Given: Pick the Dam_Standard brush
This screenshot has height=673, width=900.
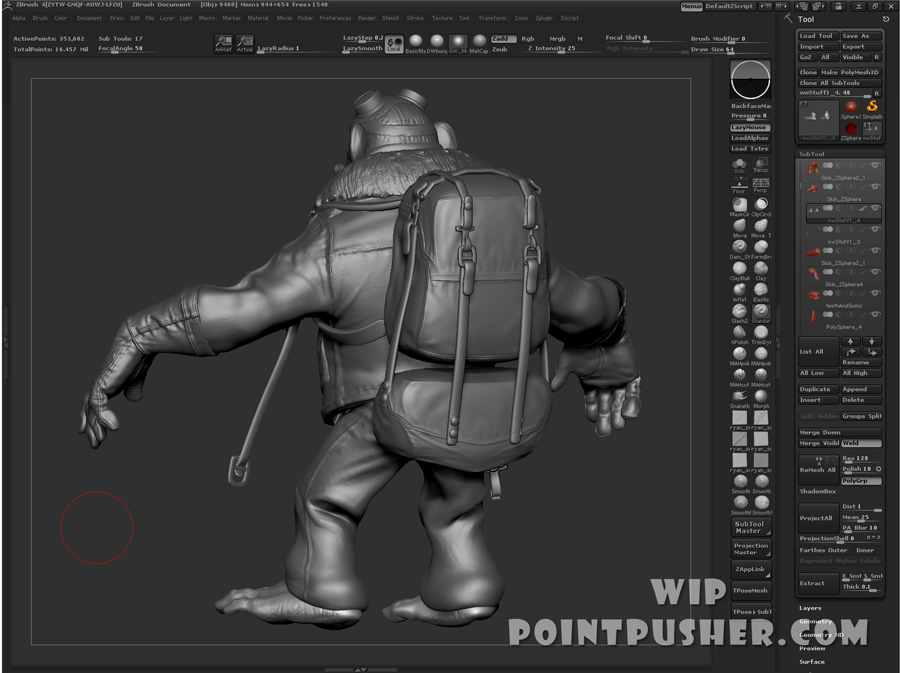Looking at the screenshot, I should click(739, 249).
